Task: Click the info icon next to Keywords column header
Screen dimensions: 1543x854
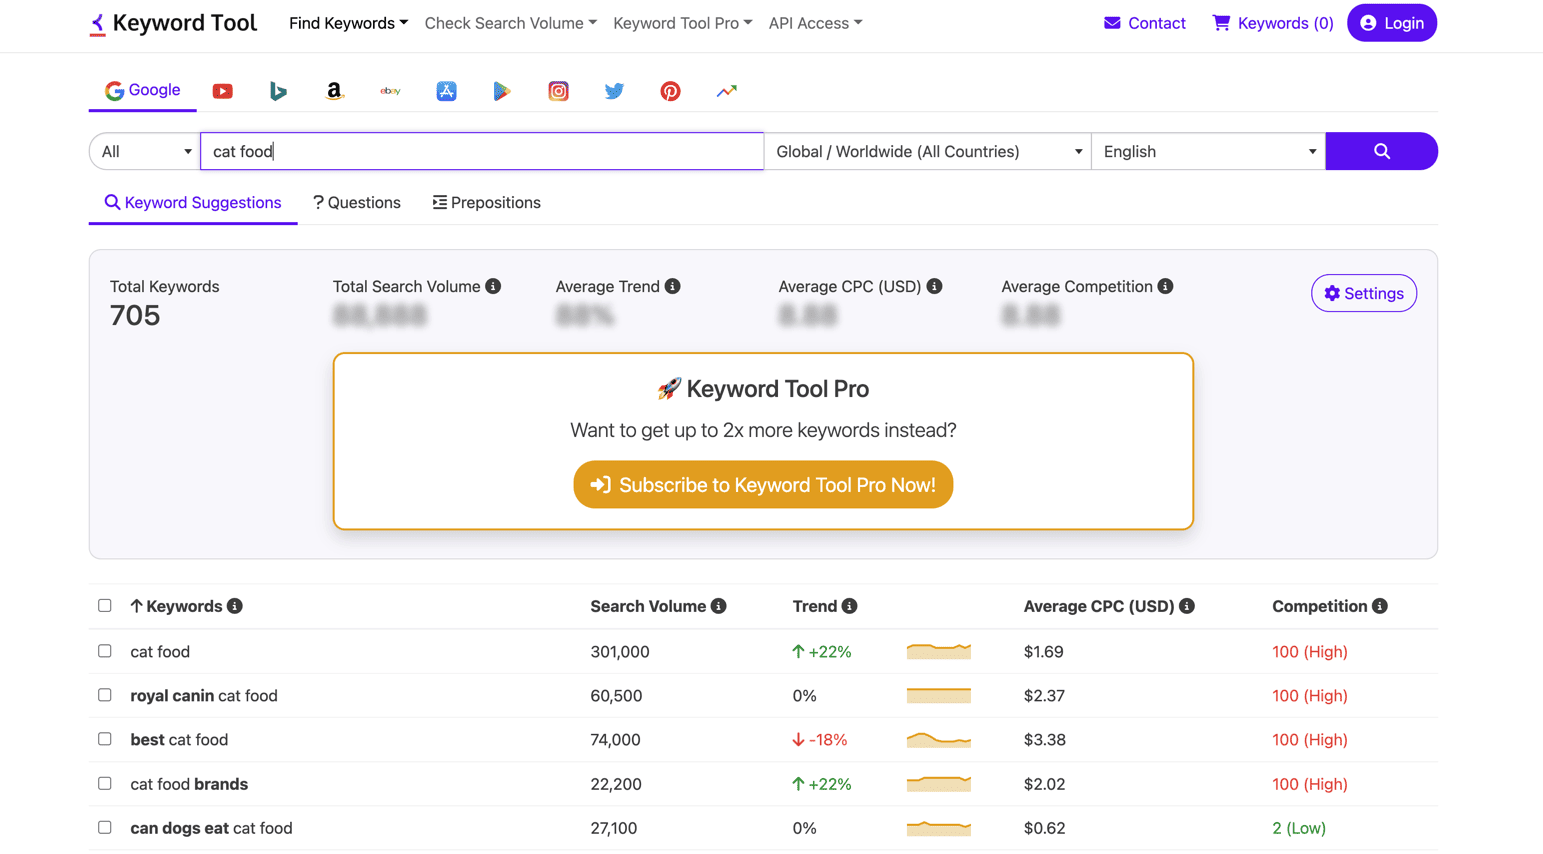Action: [235, 606]
